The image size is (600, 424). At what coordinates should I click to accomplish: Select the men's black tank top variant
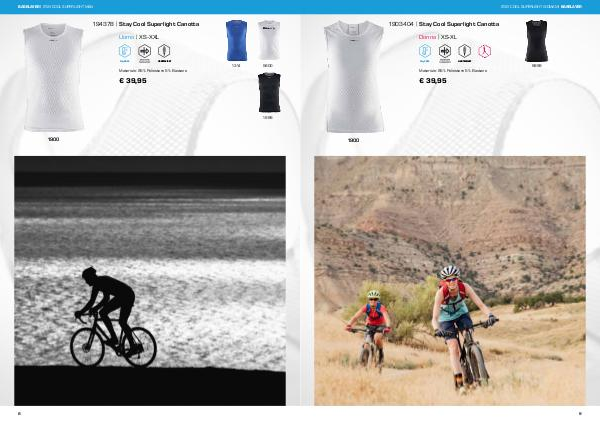coord(269,93)
